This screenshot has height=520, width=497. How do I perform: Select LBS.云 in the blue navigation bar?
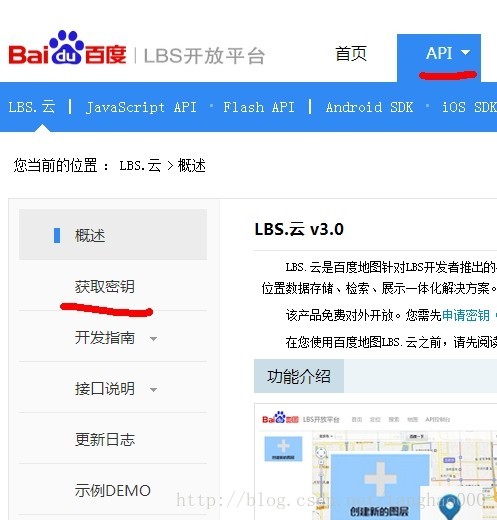(x=32, y=107)
